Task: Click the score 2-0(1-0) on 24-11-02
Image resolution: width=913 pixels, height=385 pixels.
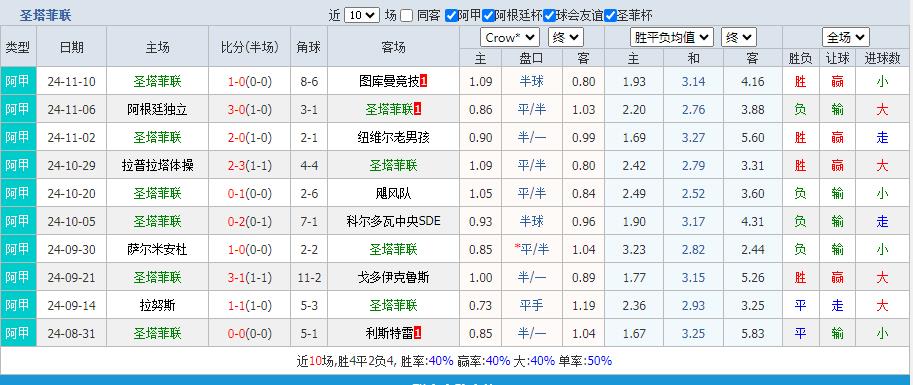Action: 250,137
